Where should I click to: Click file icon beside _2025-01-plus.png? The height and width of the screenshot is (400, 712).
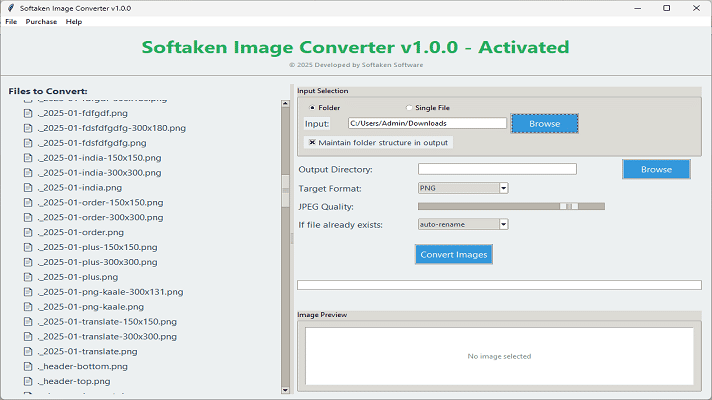28,277
